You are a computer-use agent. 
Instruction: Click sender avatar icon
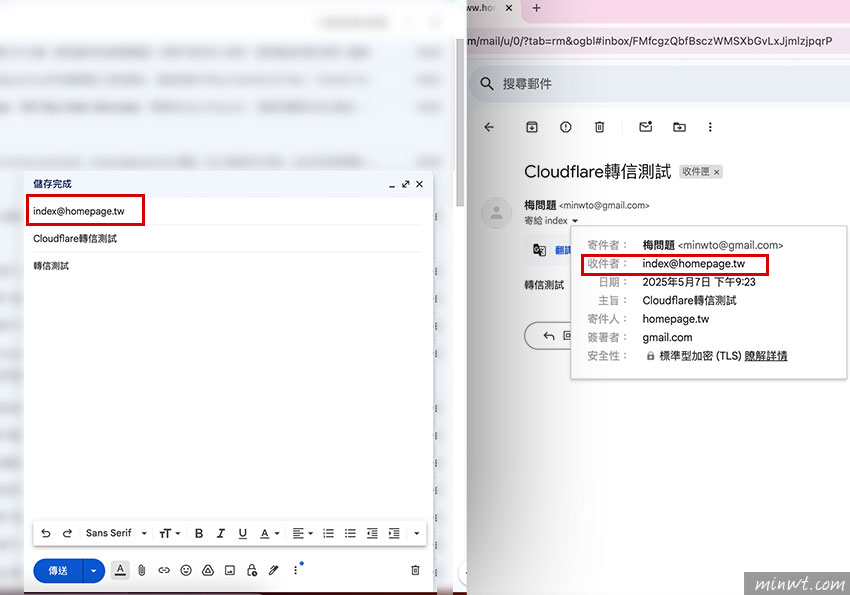(497, 213)
